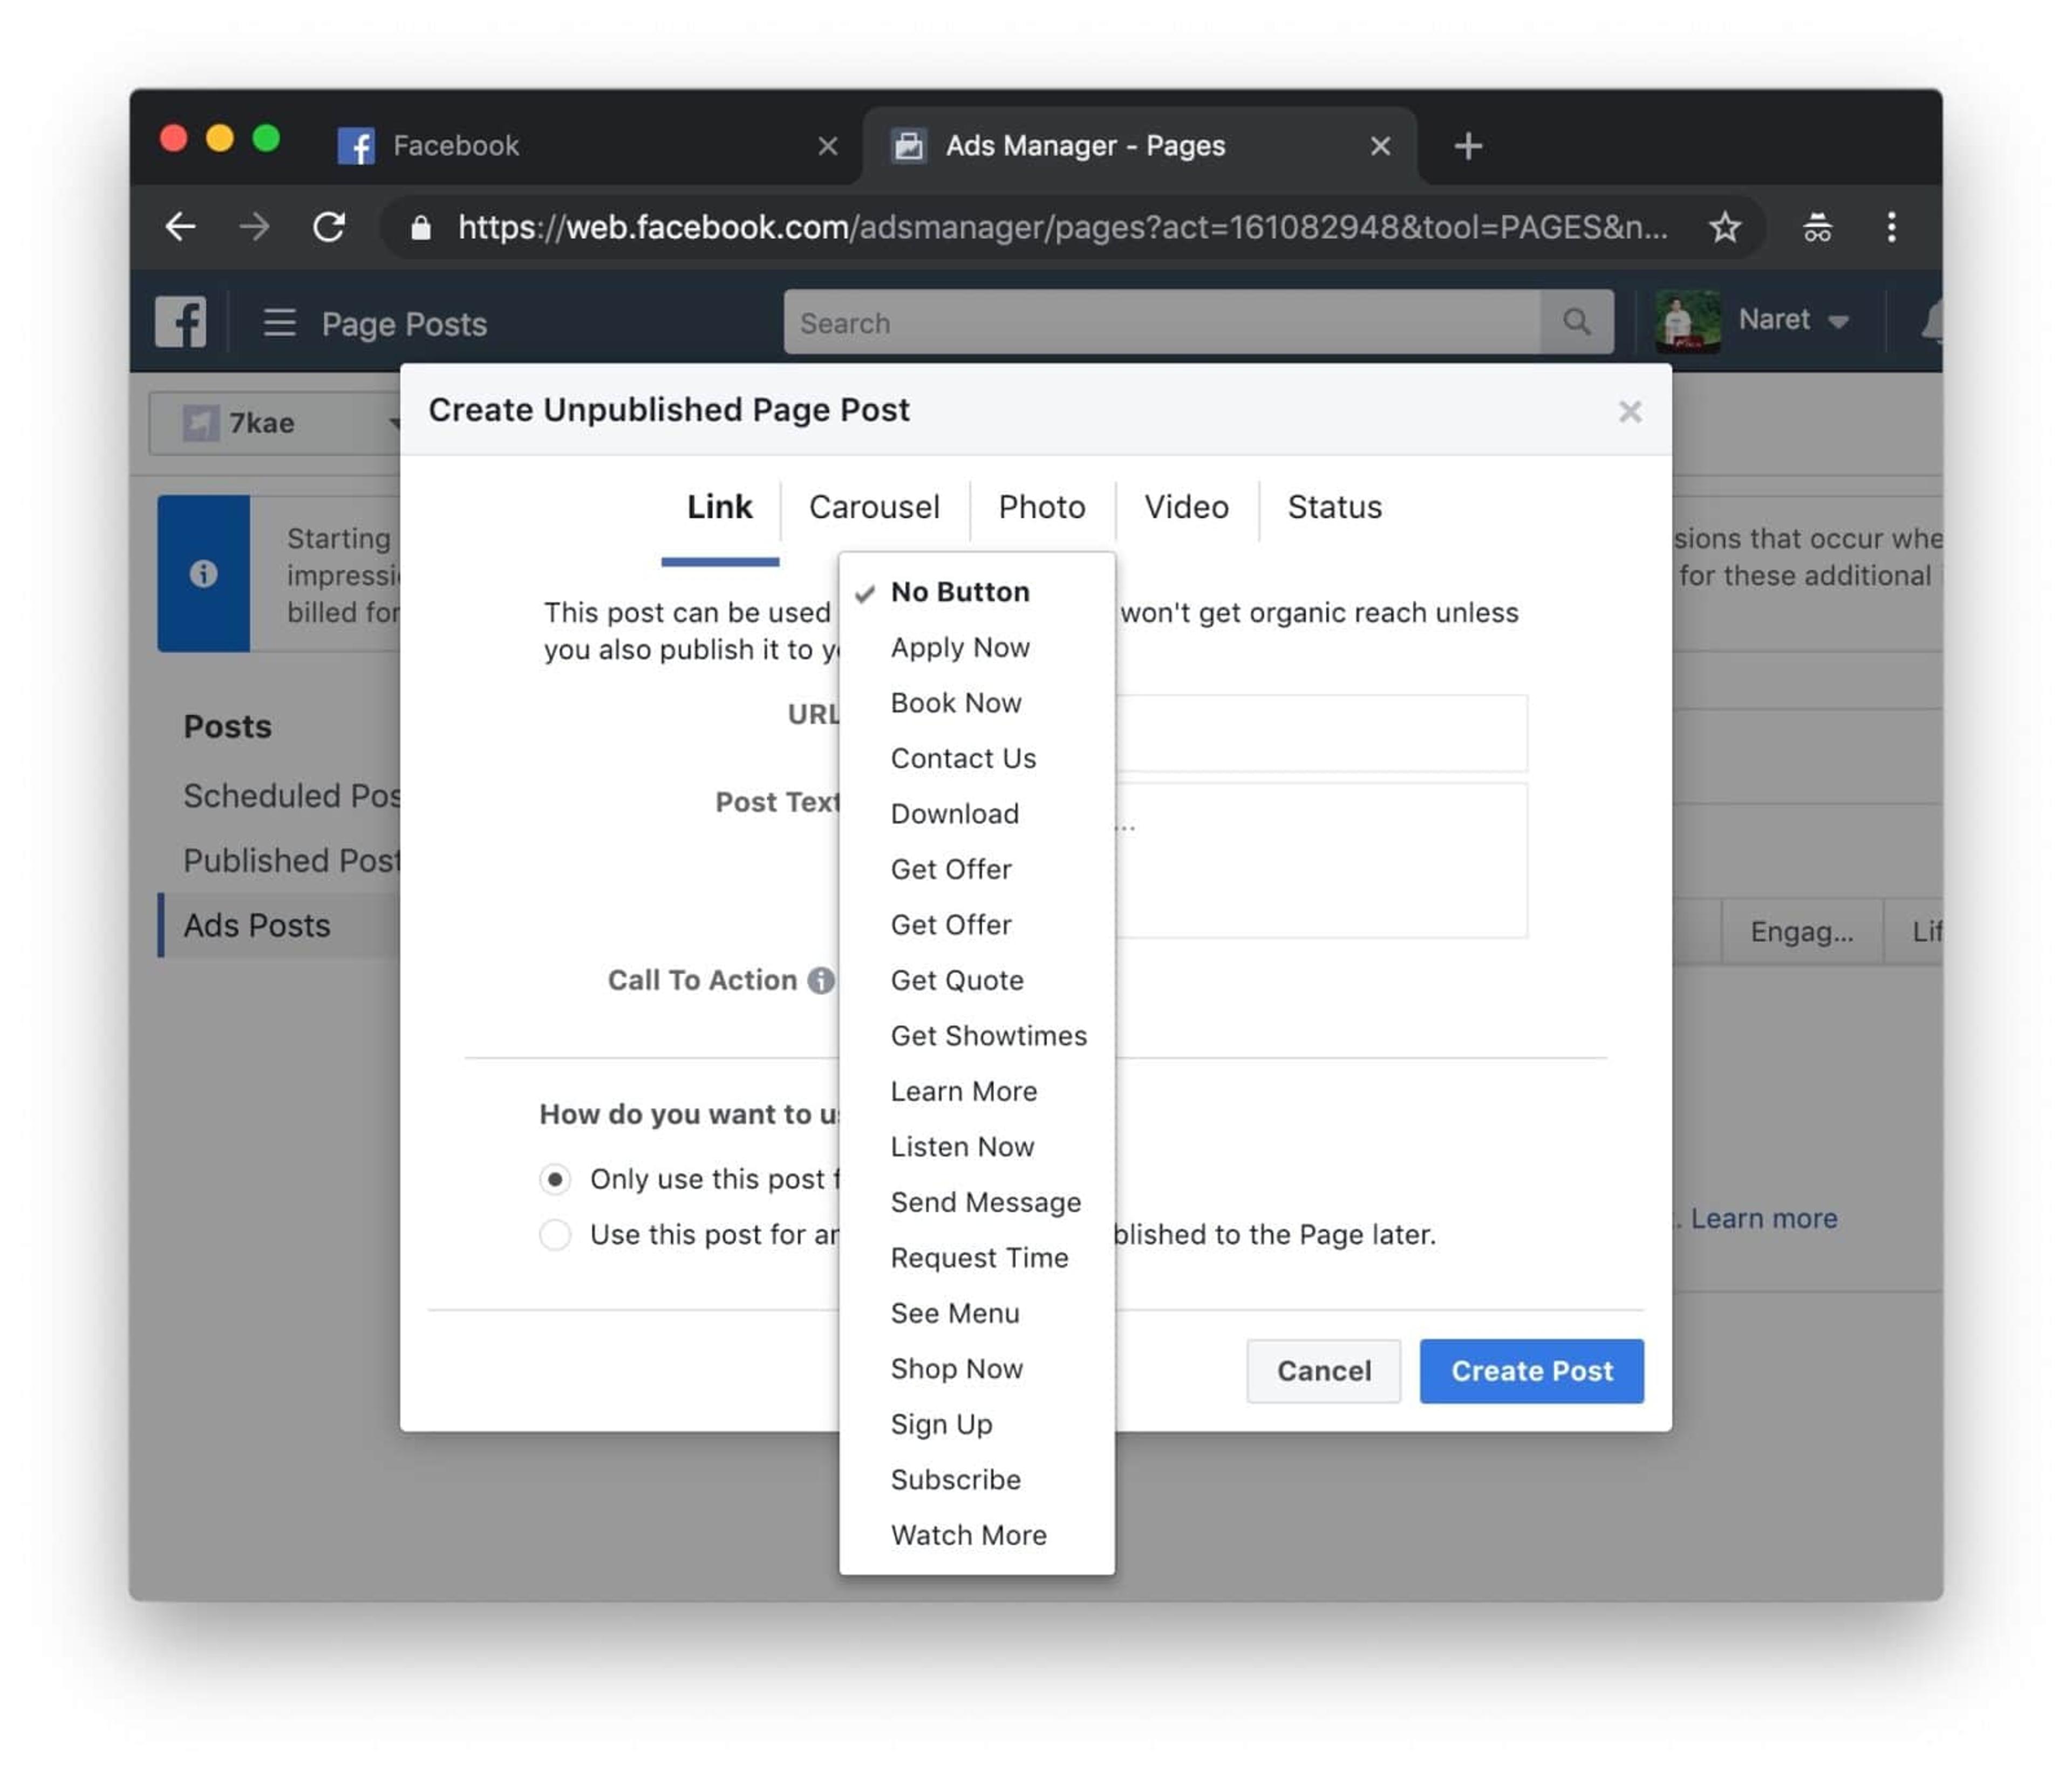Switch to the Video tab
Viewport: 2072px width, 1771px height.
(1186, 507)
